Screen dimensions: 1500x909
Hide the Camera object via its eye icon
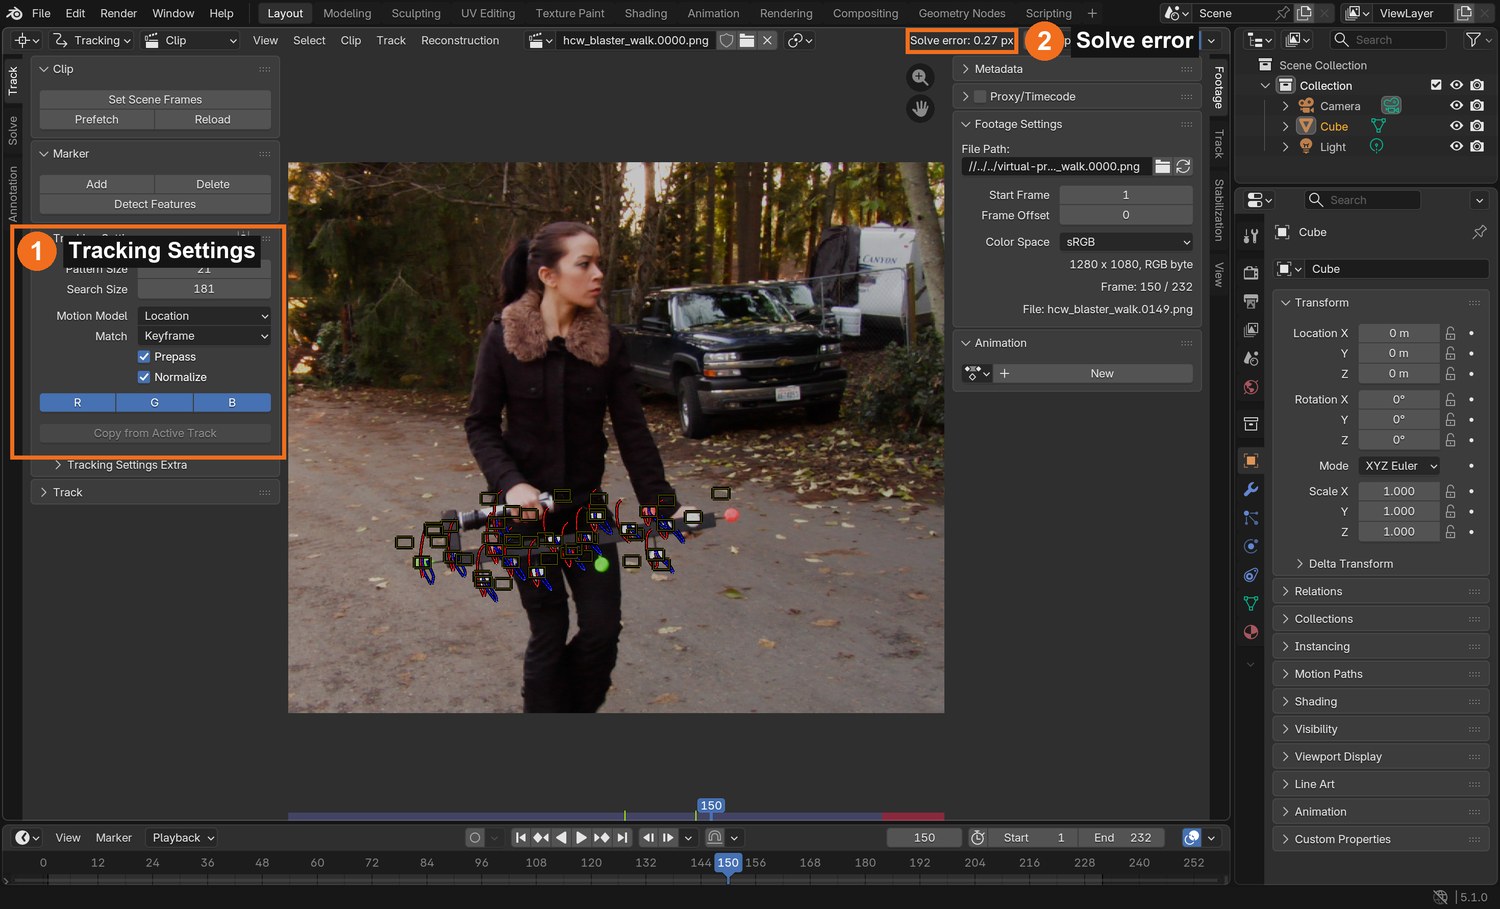[1456, 106]
